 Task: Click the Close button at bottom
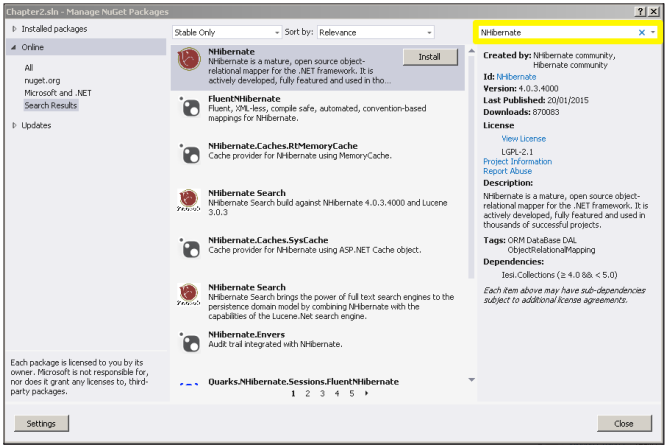click(624, 424)
